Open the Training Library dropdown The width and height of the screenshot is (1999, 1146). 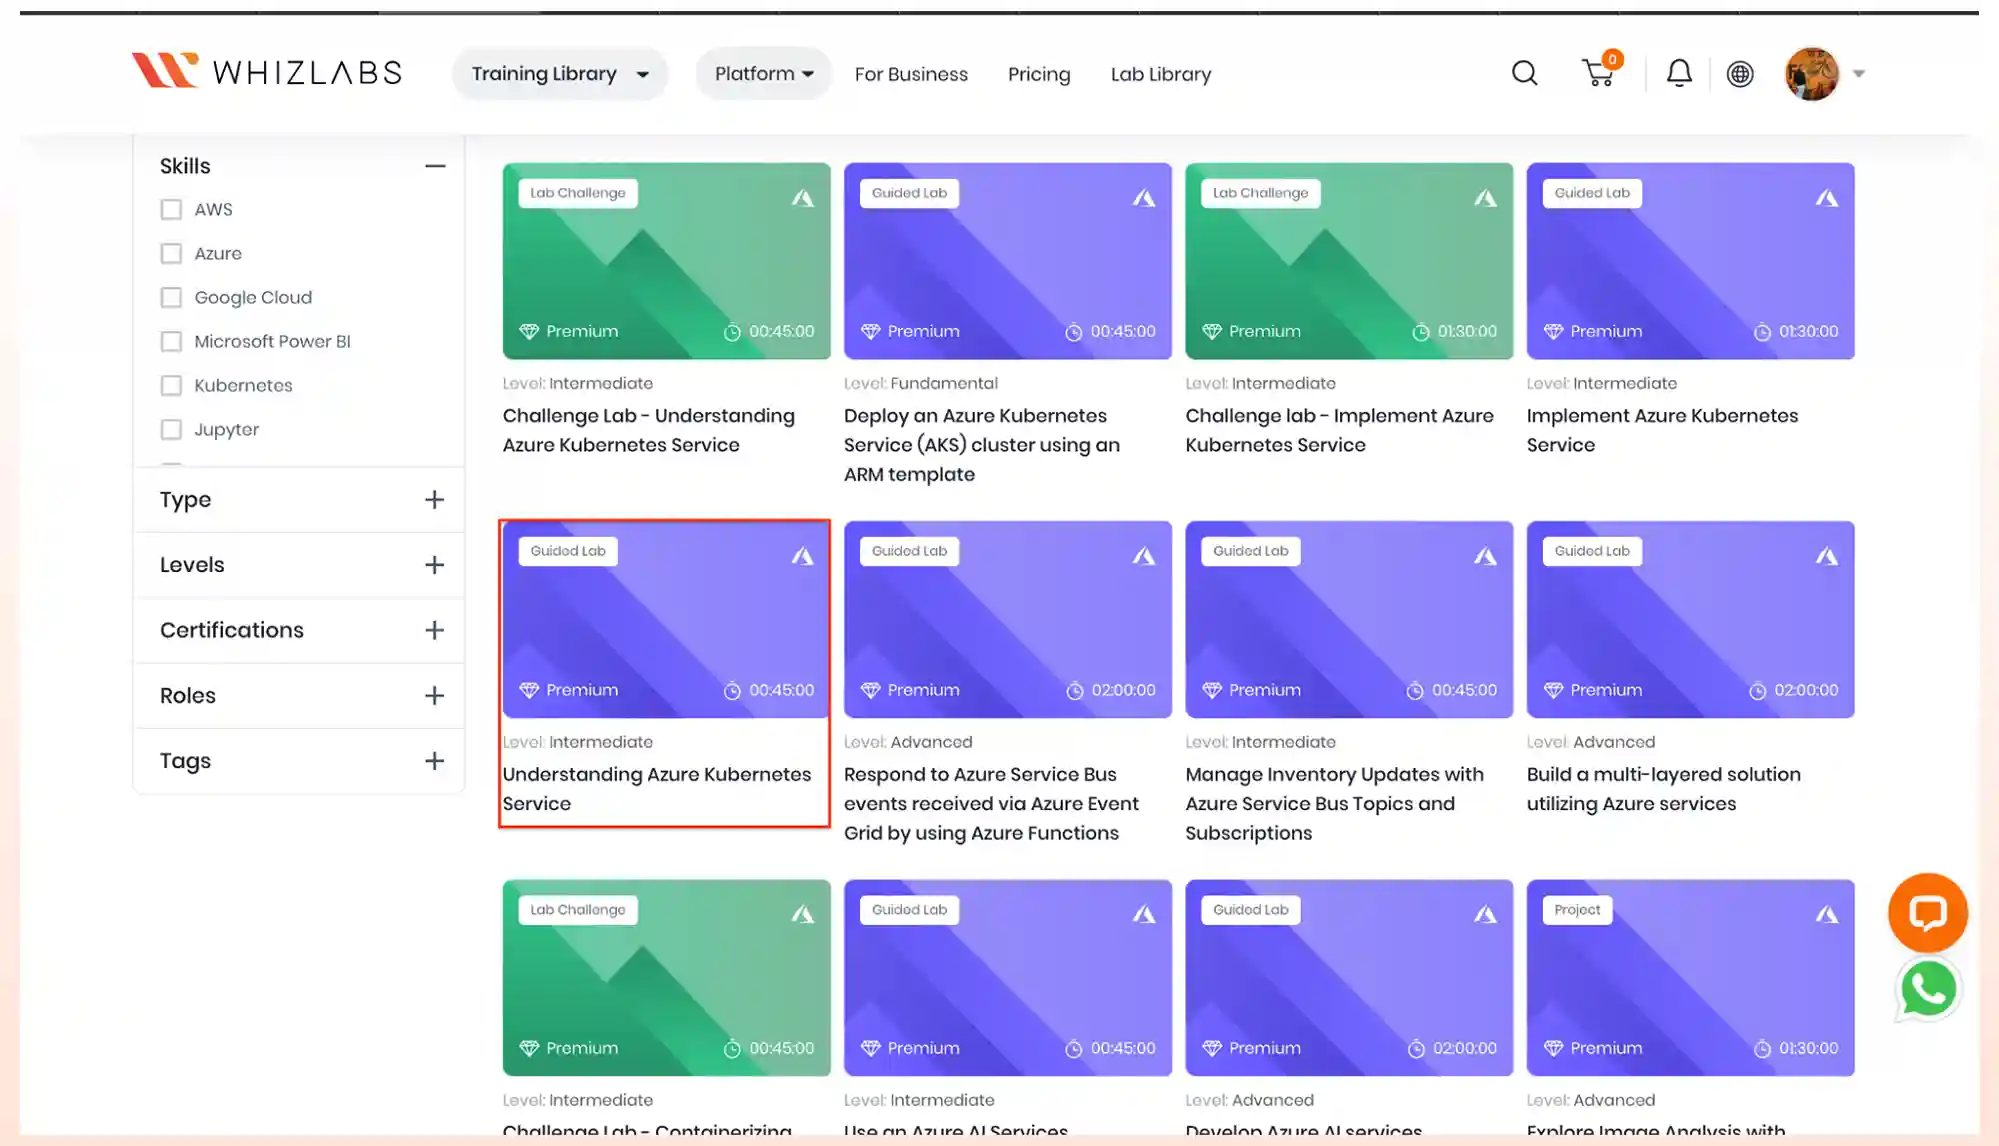[x=559, y=74]
